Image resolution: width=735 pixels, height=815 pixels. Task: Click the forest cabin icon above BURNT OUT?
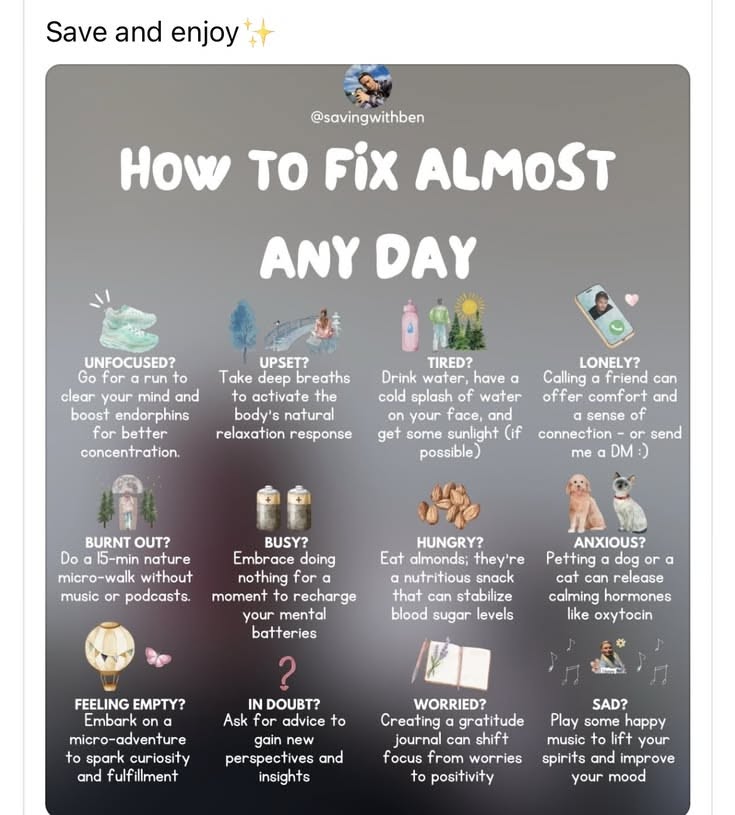click(x=127, y=501)
